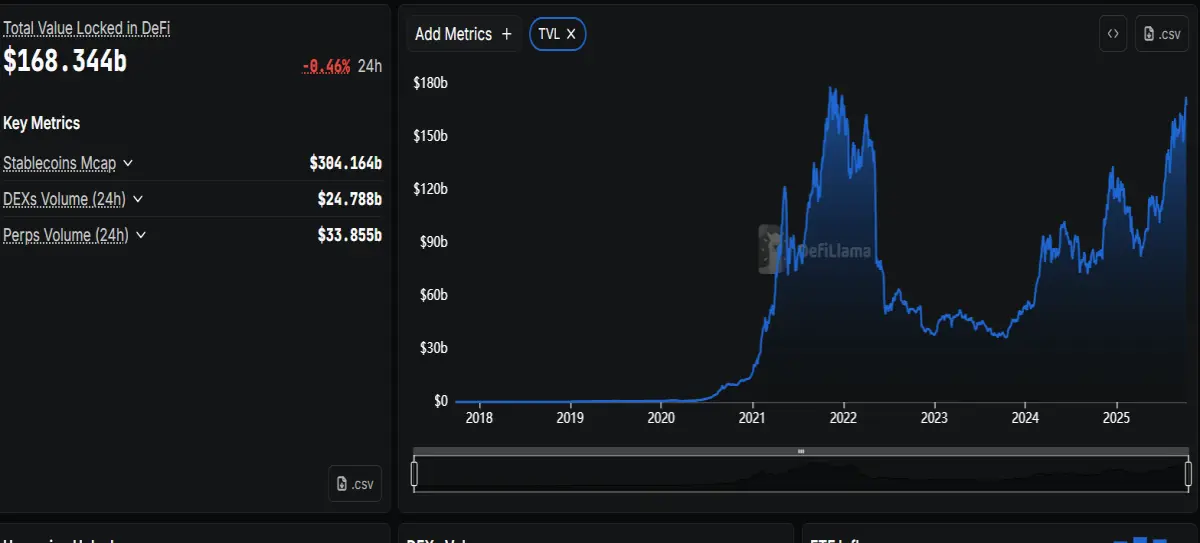Click the plus icon beside Add Metrics
This screenshot has height=543, width=1200.
point(507,34)
